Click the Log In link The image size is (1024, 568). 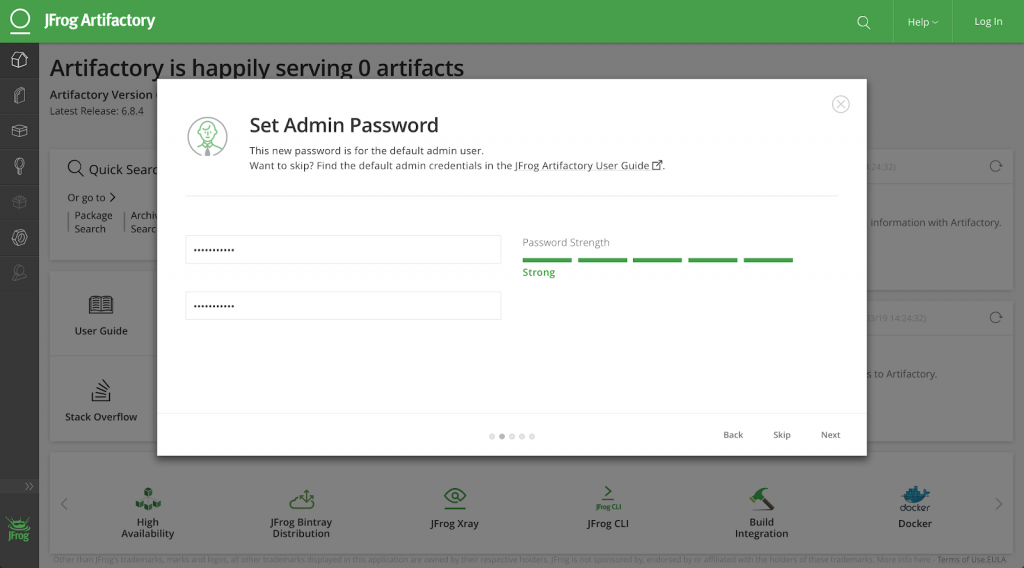988,22
